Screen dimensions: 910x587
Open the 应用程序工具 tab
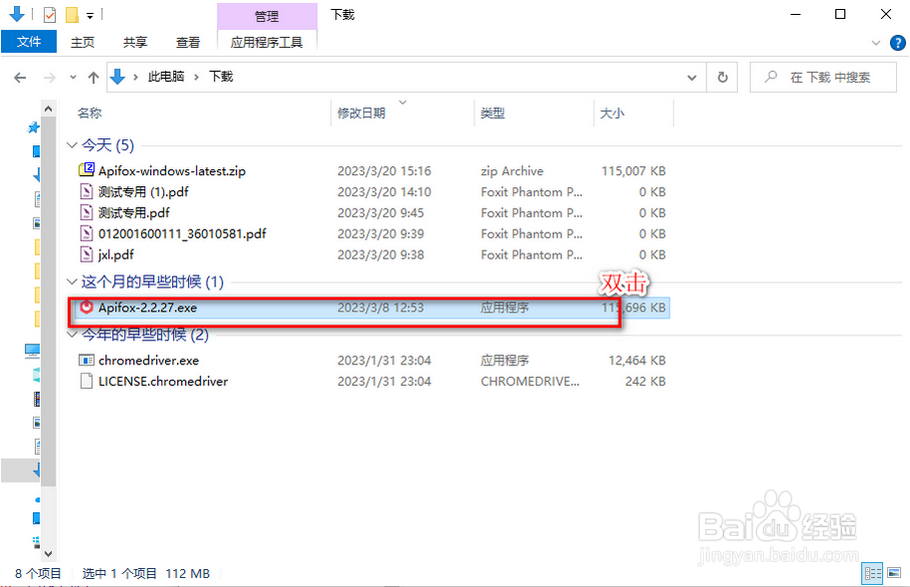pyautogui.click(x=266, y=42)
